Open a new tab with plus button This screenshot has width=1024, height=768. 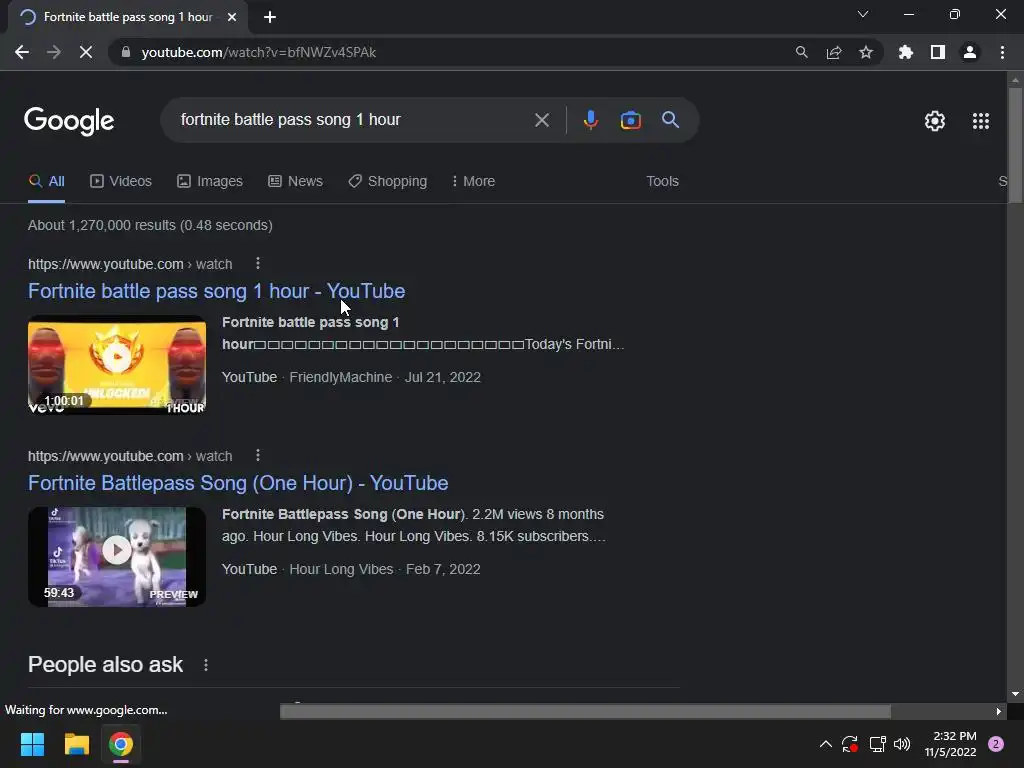coord(270,17)
